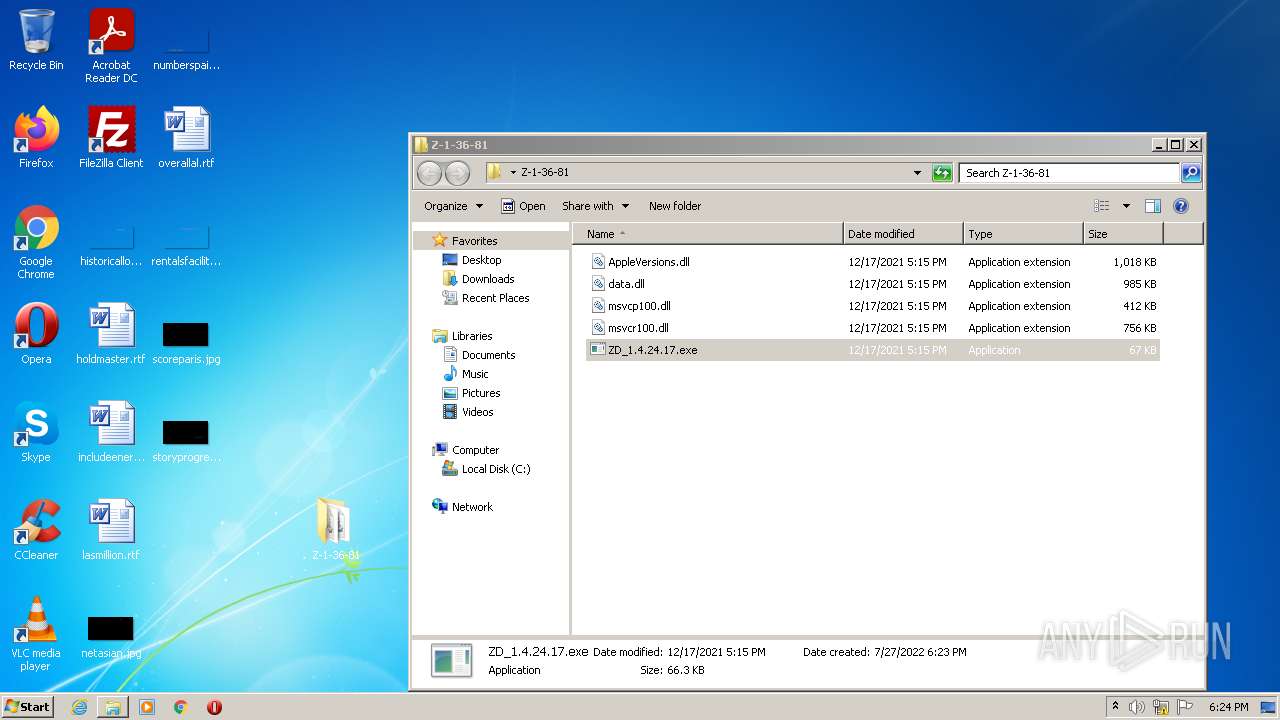Select Libraries node in navigation pane
This screenshot has width=1280, height=720.
tap(462, 336)
